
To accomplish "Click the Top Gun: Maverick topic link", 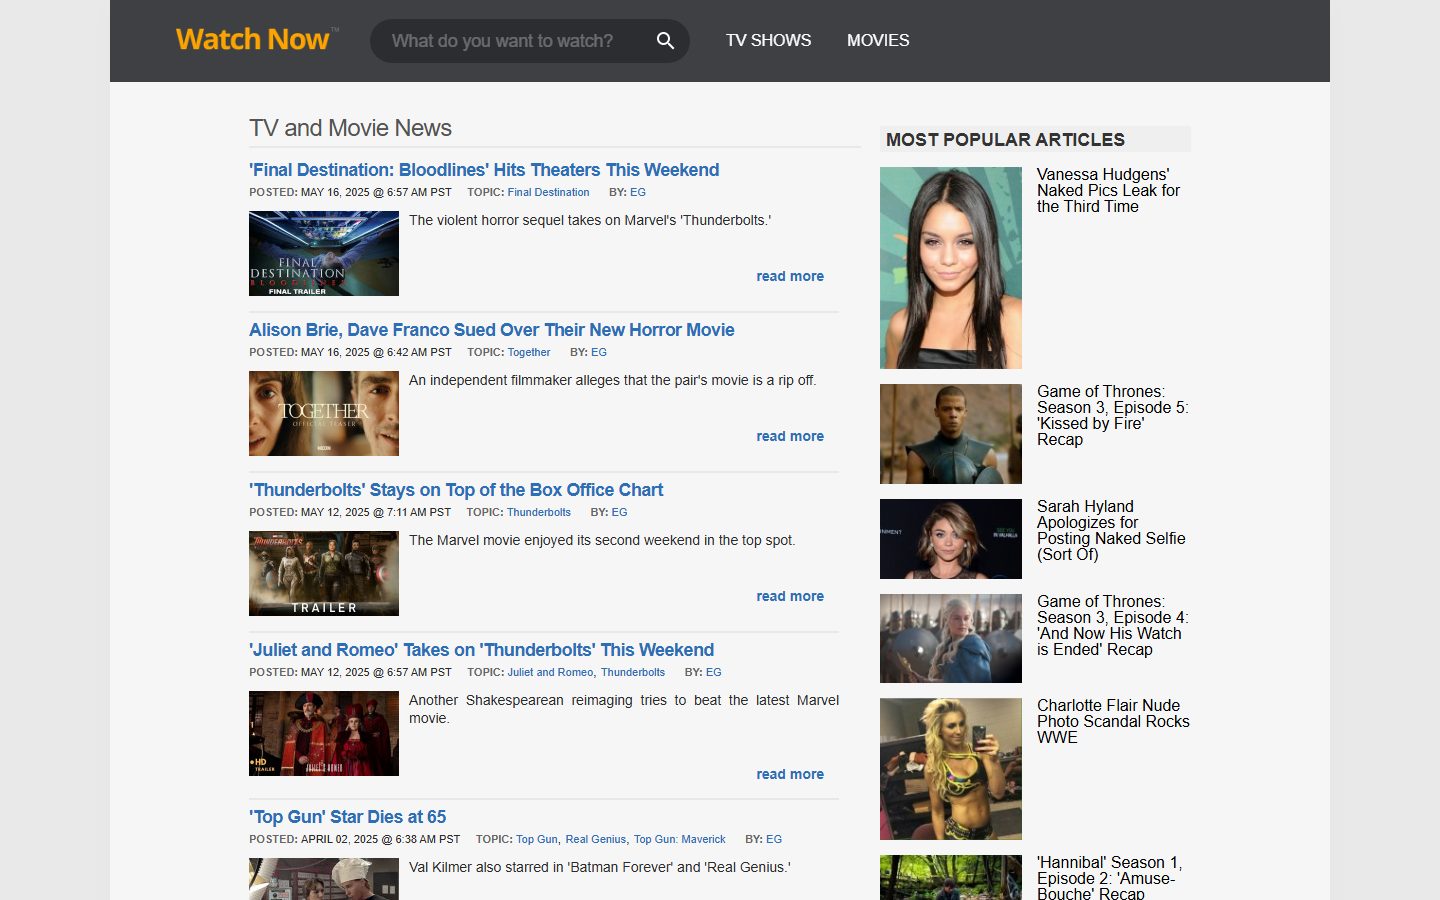I will (x=680, y=839).
